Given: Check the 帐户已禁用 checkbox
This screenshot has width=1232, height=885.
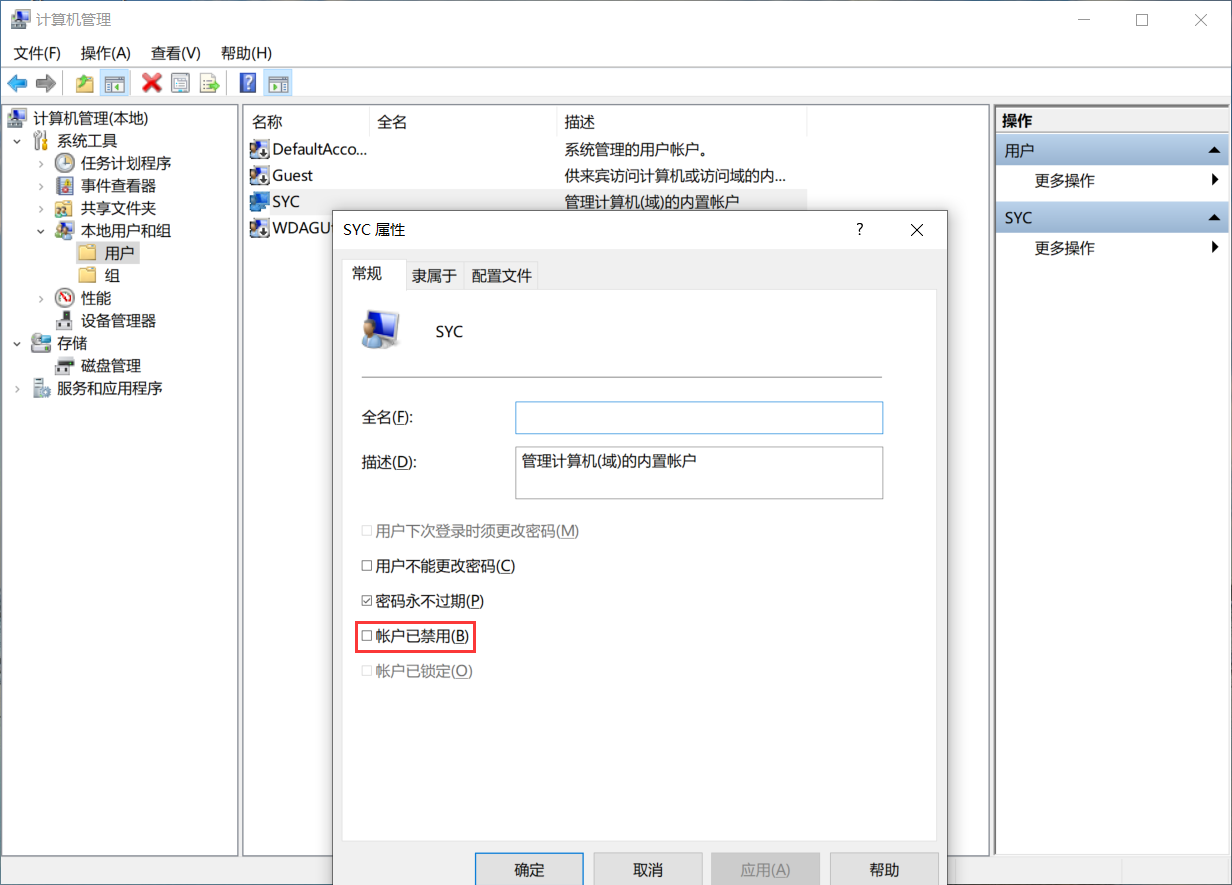Looking at the screenshot, I should [367, 636].
